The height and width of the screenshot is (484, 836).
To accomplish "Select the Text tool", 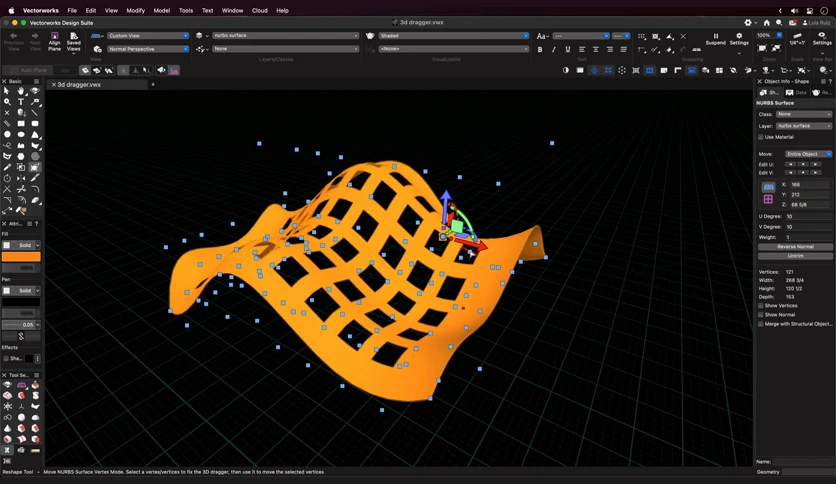I will click(21, 102).
